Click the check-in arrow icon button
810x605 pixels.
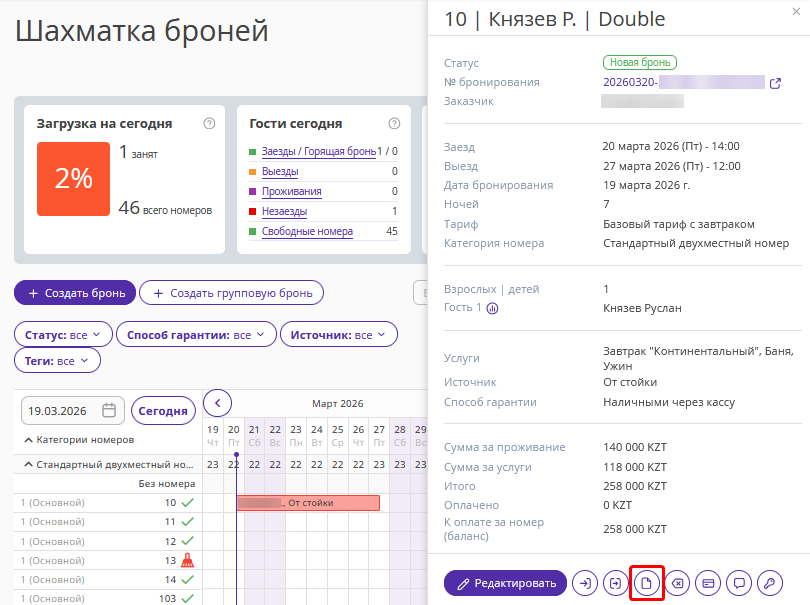[585, 583]
